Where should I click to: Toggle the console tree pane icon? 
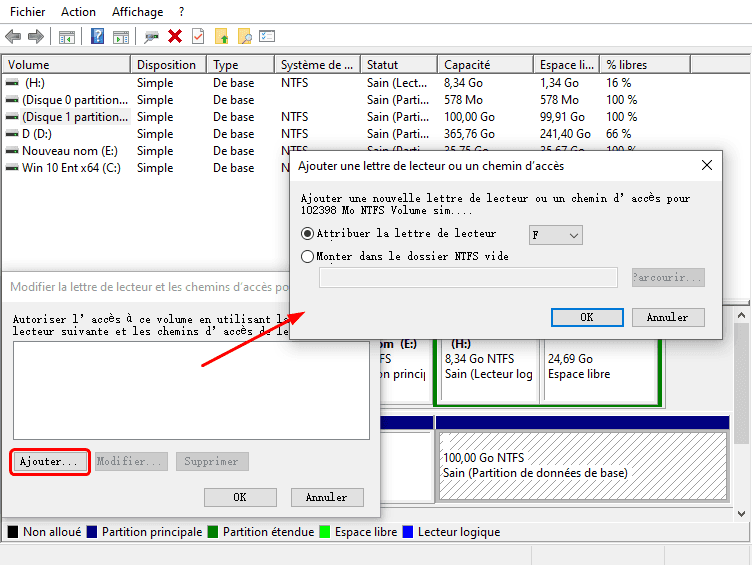(67, 36)
